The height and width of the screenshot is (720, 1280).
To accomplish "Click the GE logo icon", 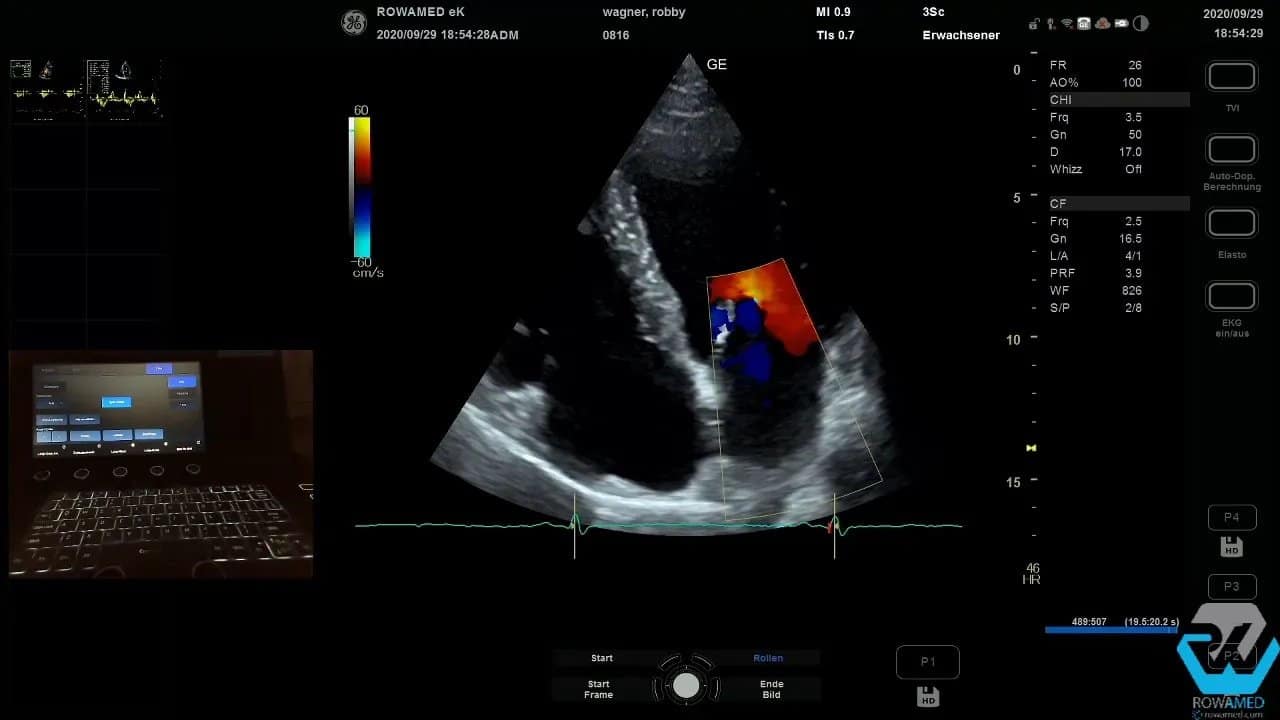I will 353,23.
